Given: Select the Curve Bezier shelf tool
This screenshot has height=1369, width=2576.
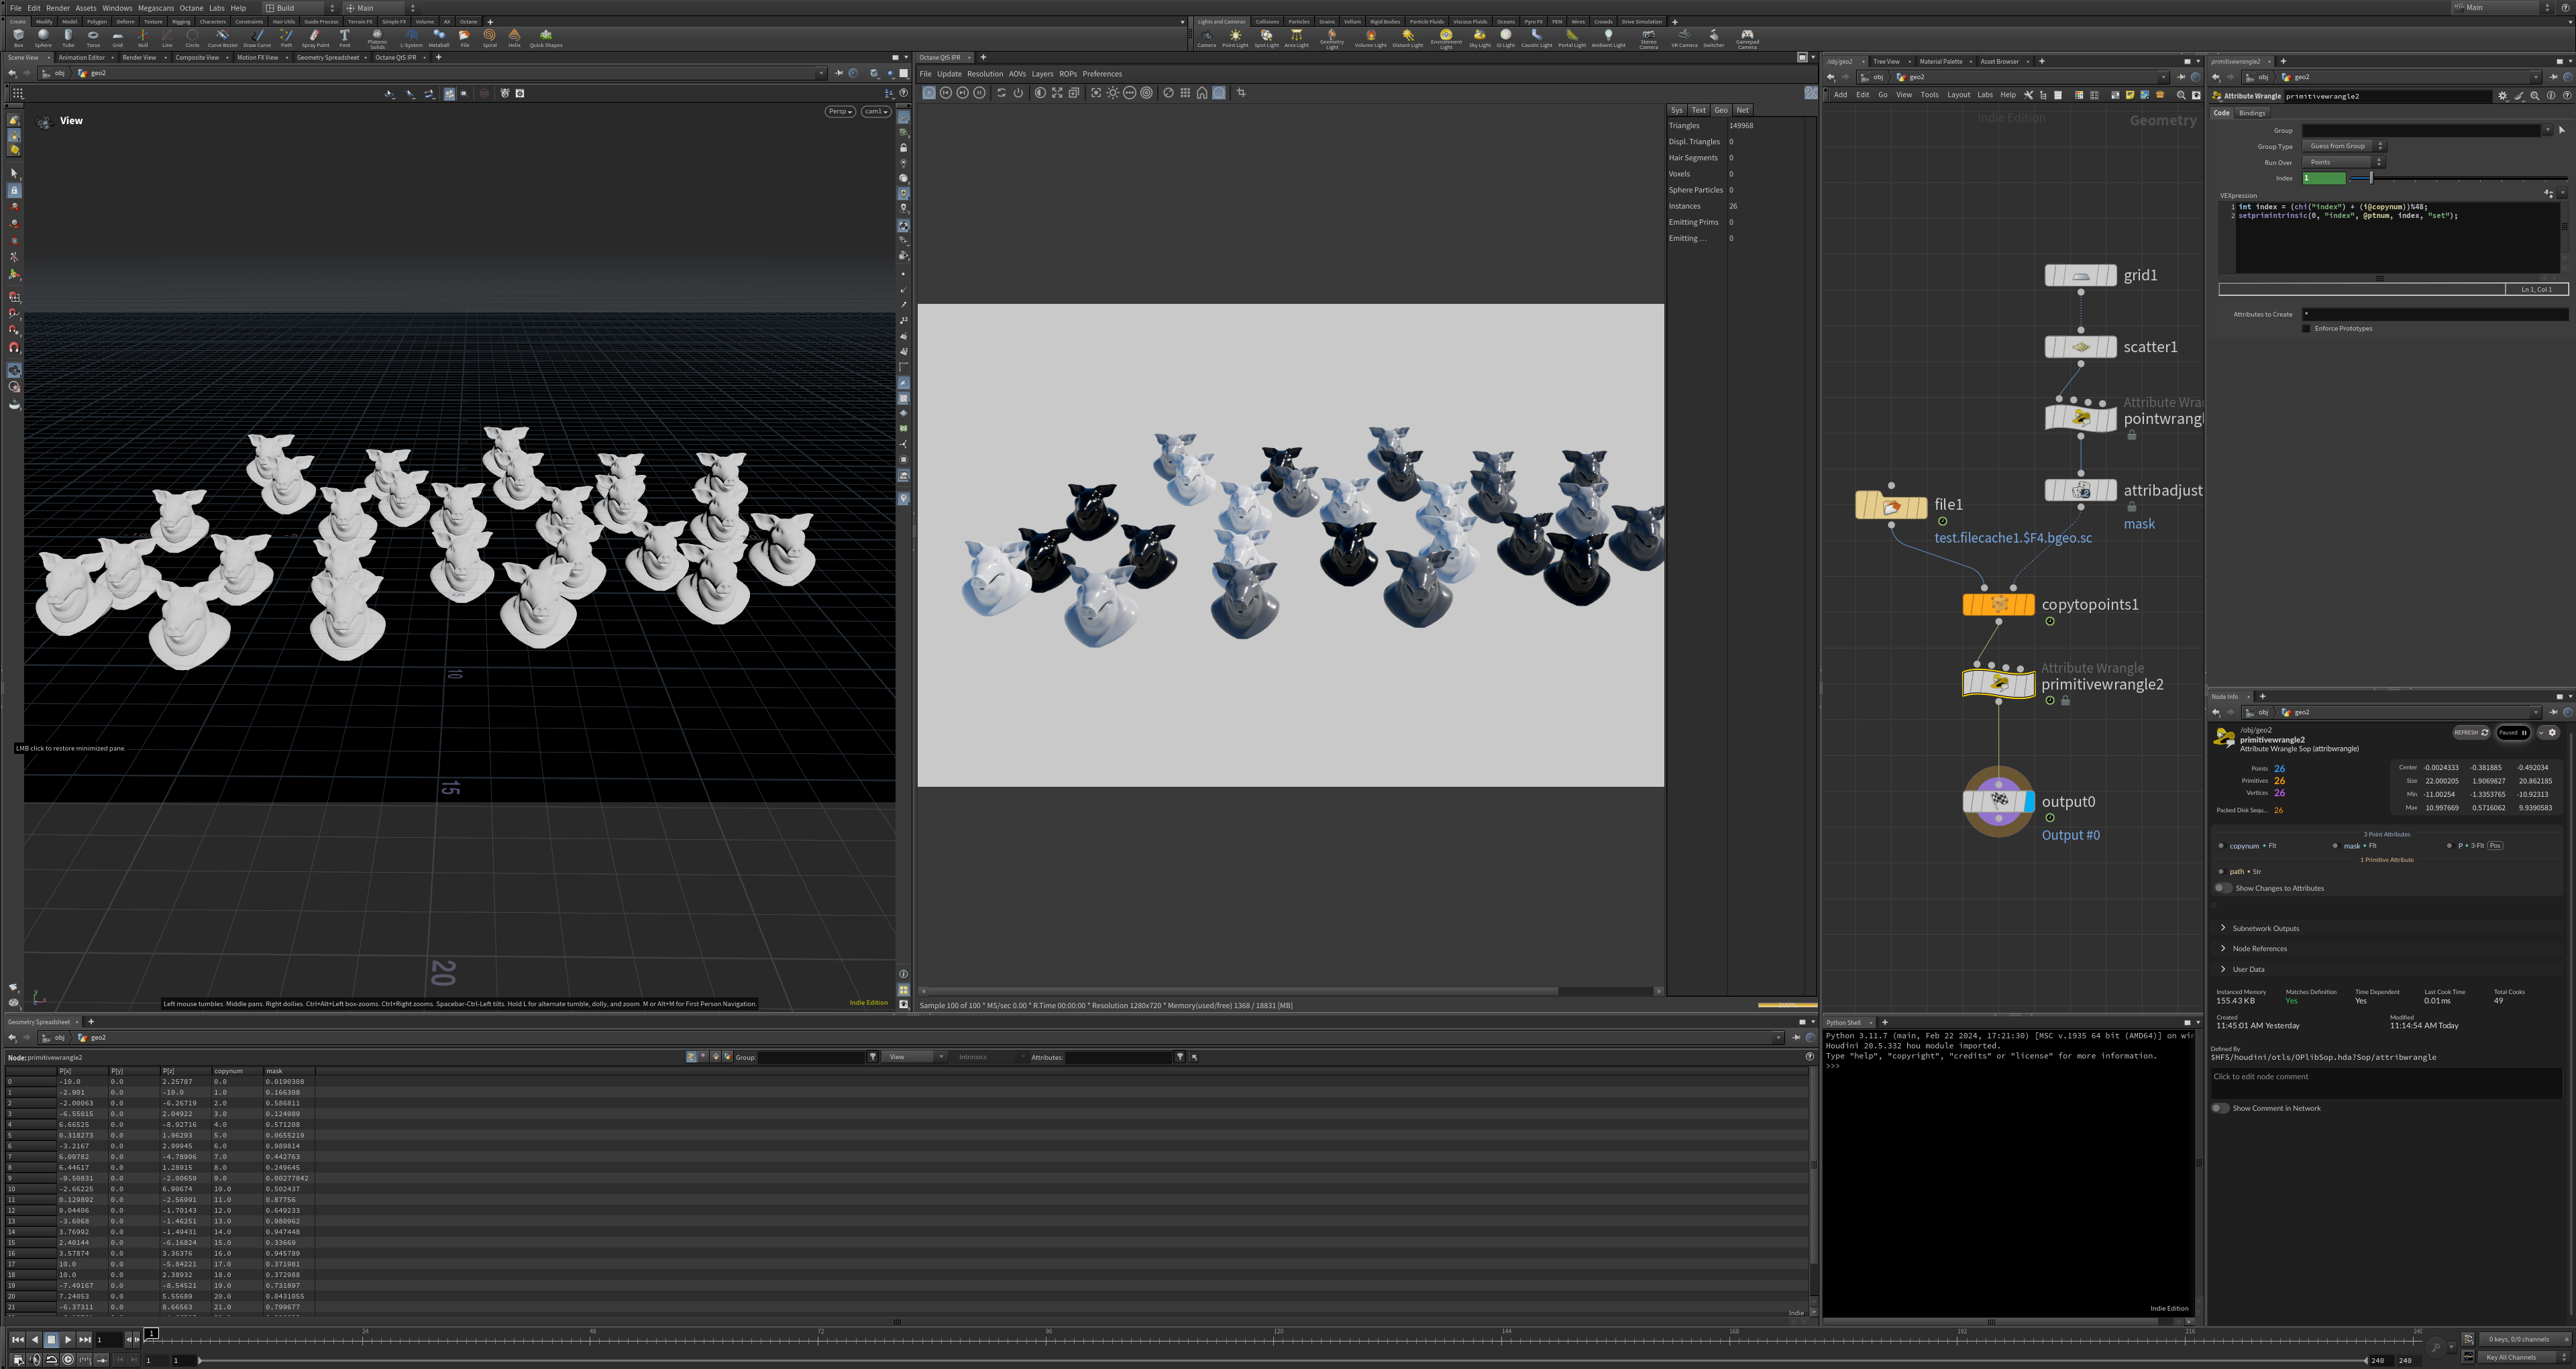Looking at the screenshot, I should pyautogui.click(x=222, y=37).
